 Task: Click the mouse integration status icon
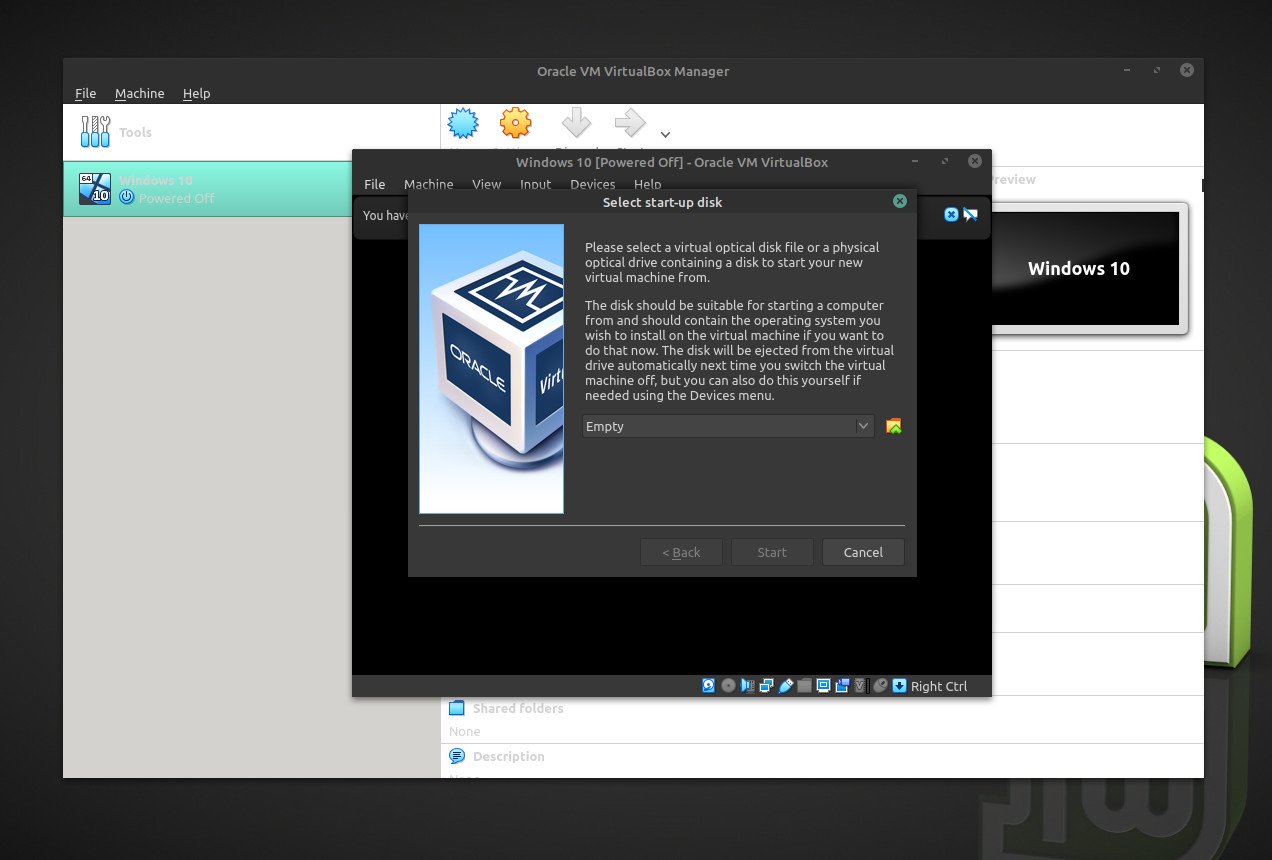(880, 686)
